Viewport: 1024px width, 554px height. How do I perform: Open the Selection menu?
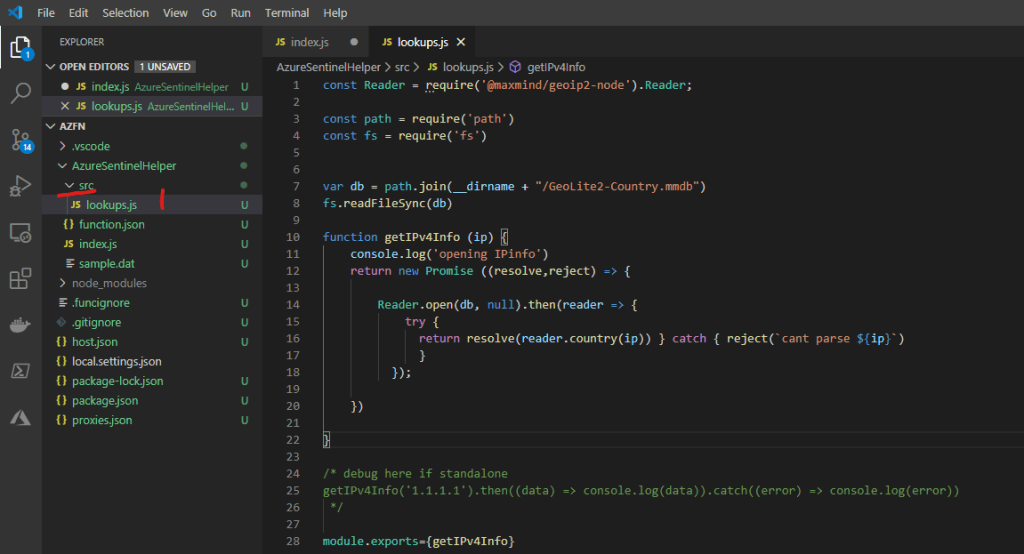[x=126, y=13]
